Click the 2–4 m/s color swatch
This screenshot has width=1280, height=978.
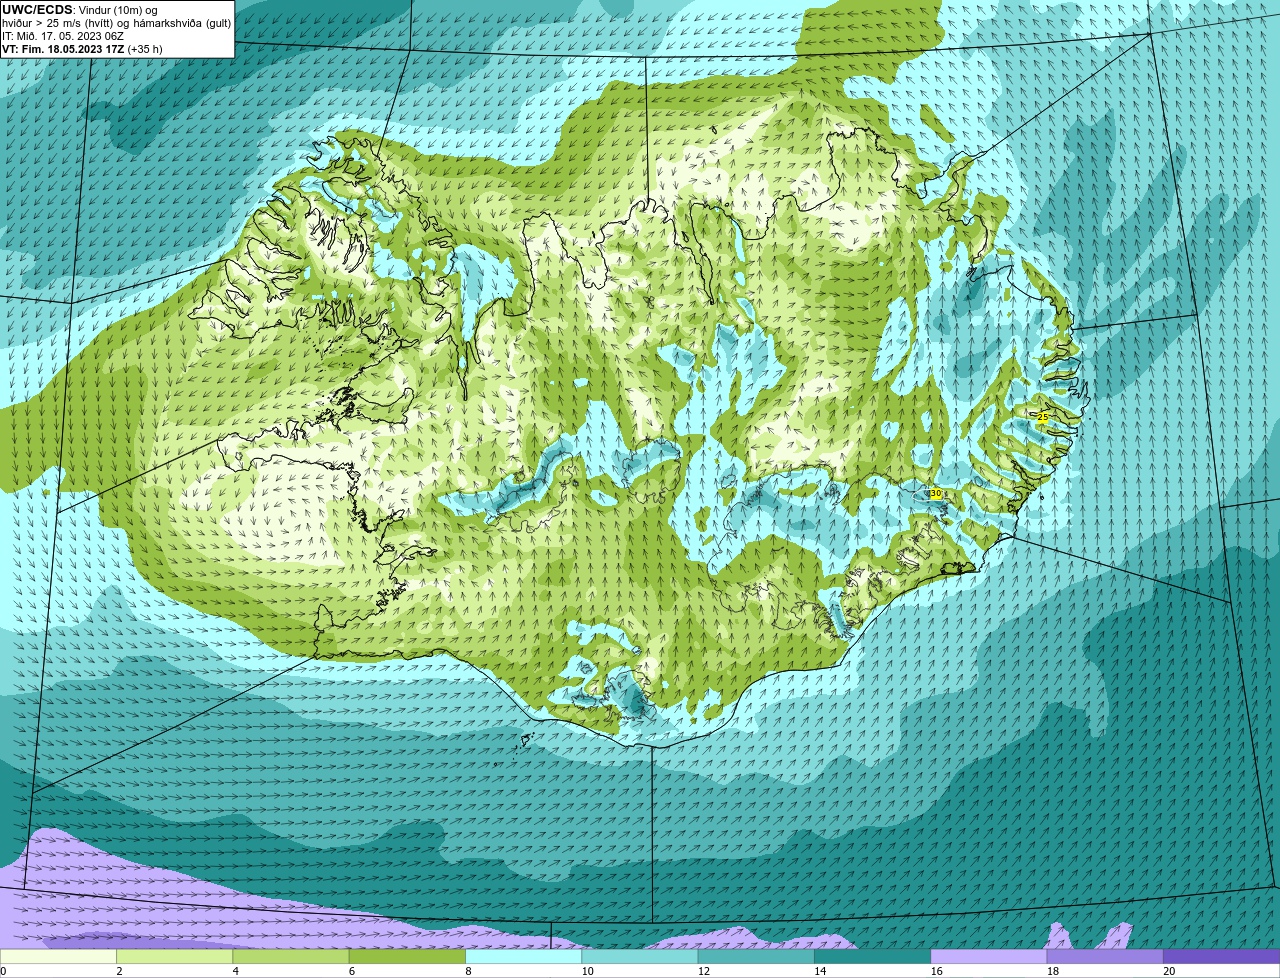point(175,956)
